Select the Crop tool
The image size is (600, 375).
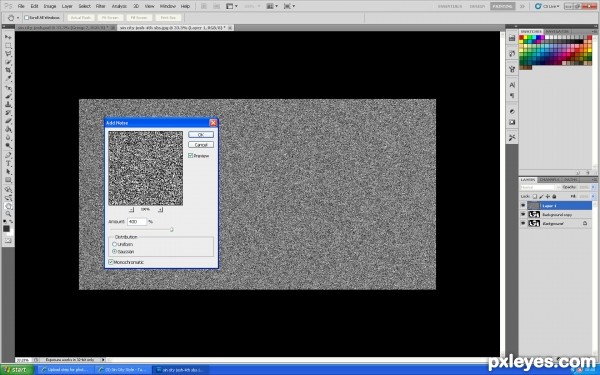[x=8, y=70]
